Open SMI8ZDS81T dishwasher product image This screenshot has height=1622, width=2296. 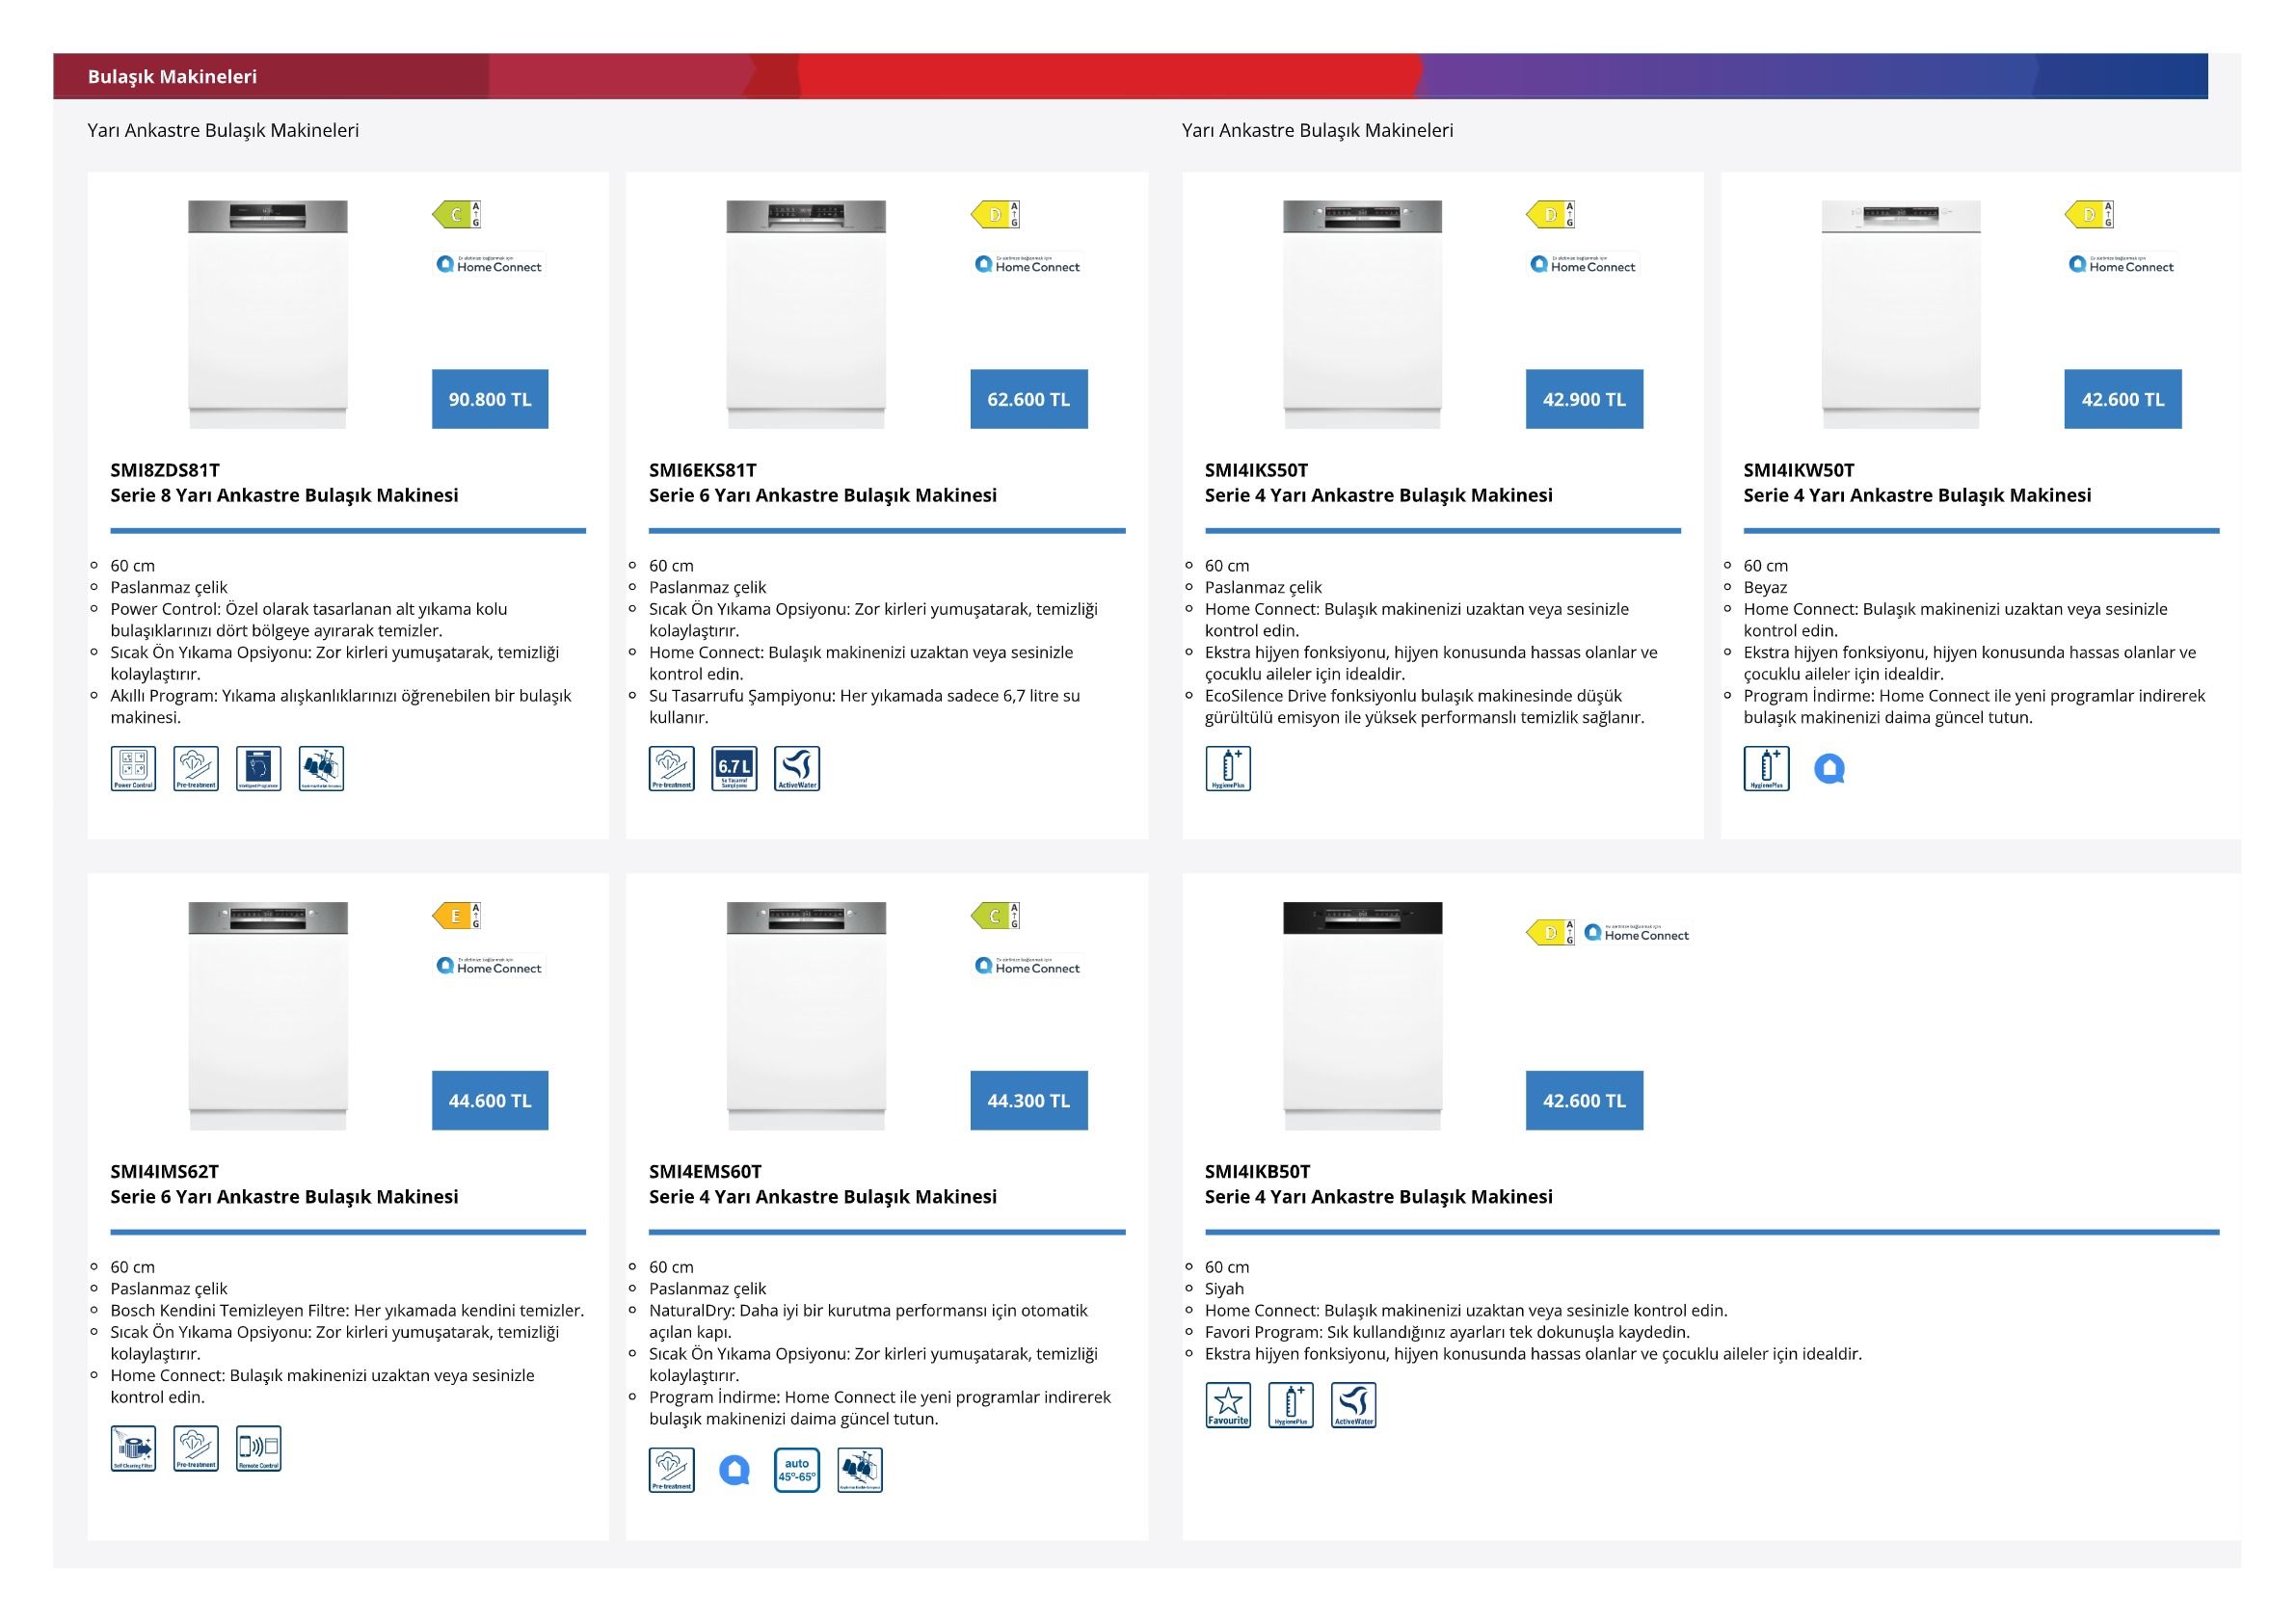click(x=268, y=314)
